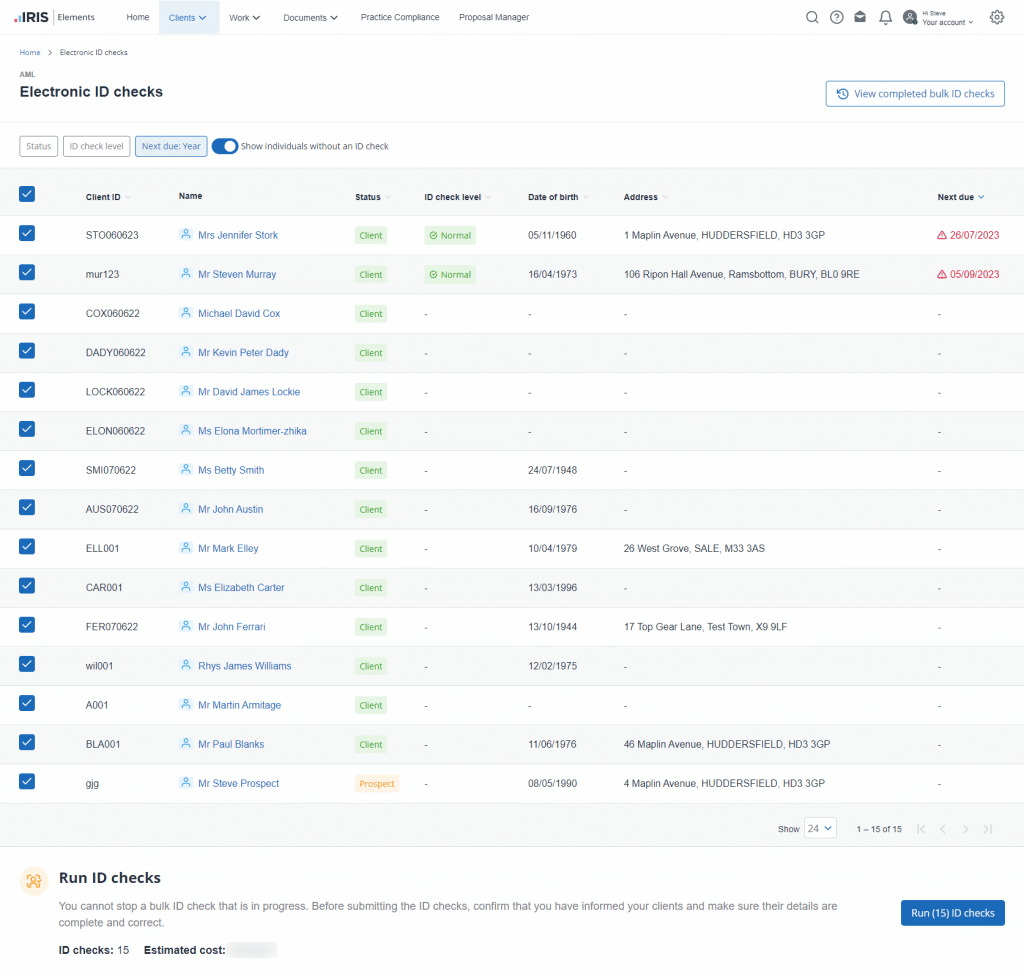
Task: Click the search magnifier icon in header
Action: pyautogui.click(x=812, y=17)
